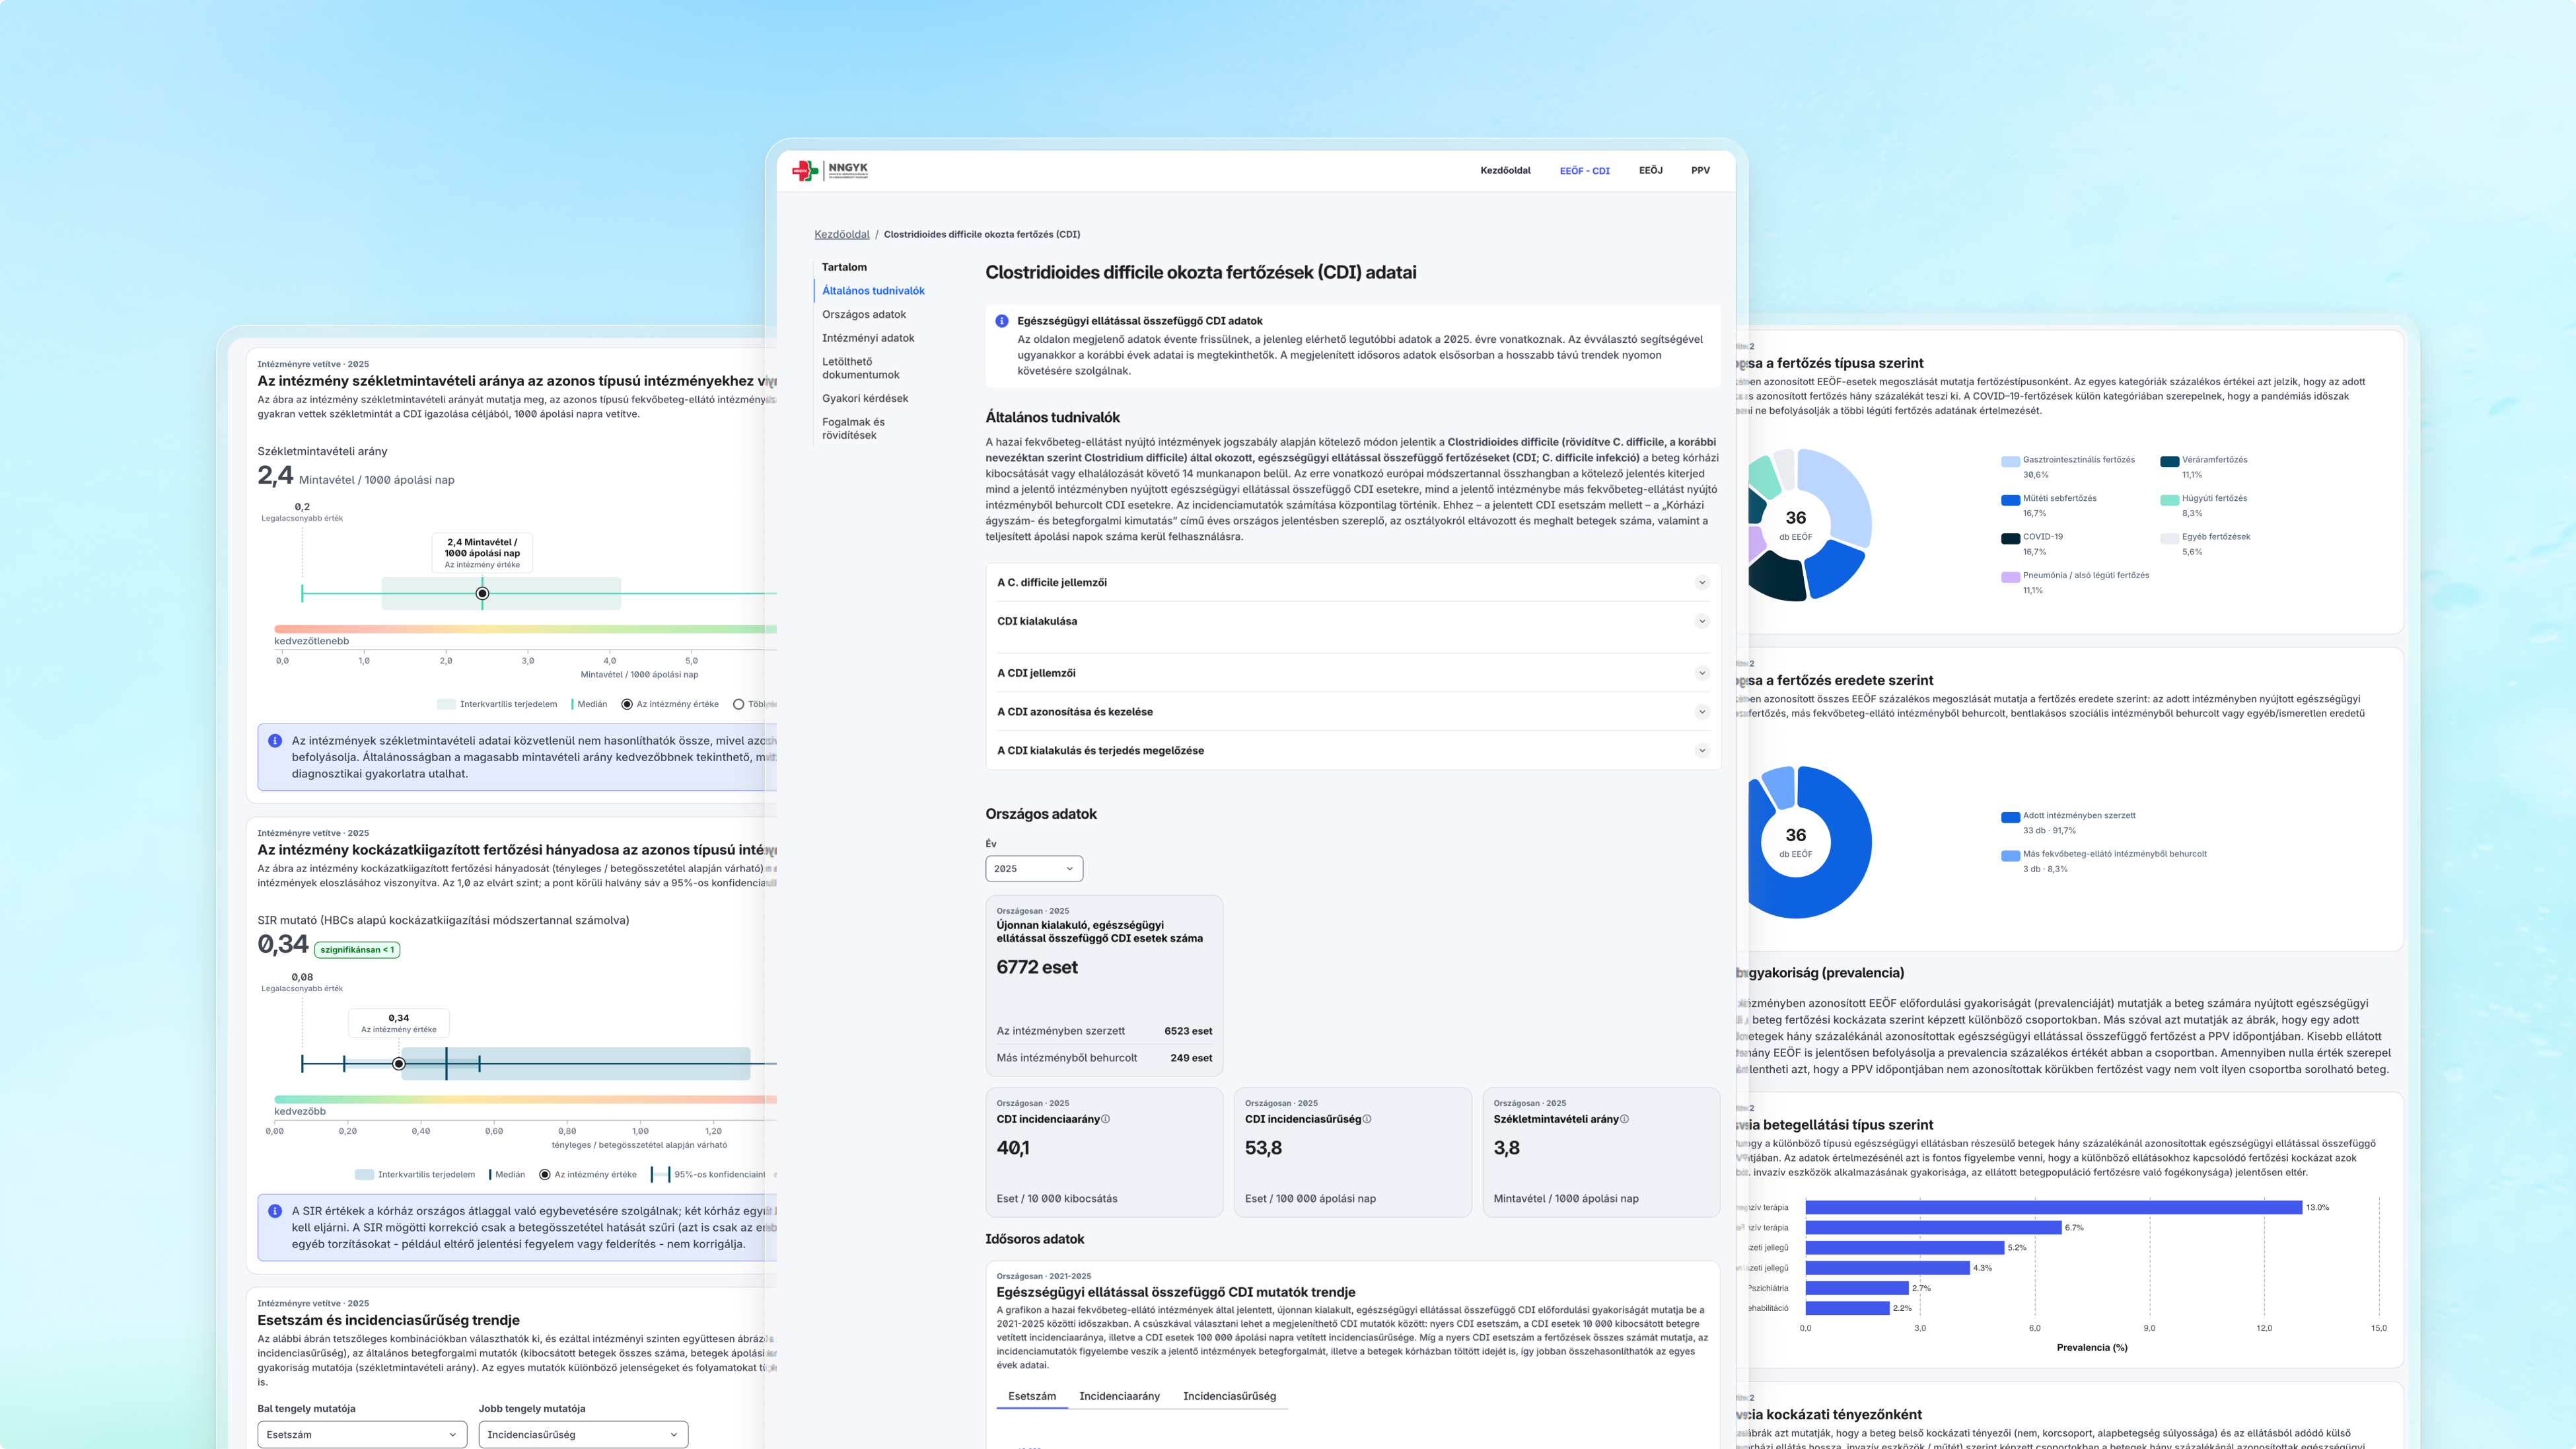This screenshot has width=2576, height=1449.
Task: Click info icon next to Székletmintavételi arány card title
Action: click(1624, 1119)
